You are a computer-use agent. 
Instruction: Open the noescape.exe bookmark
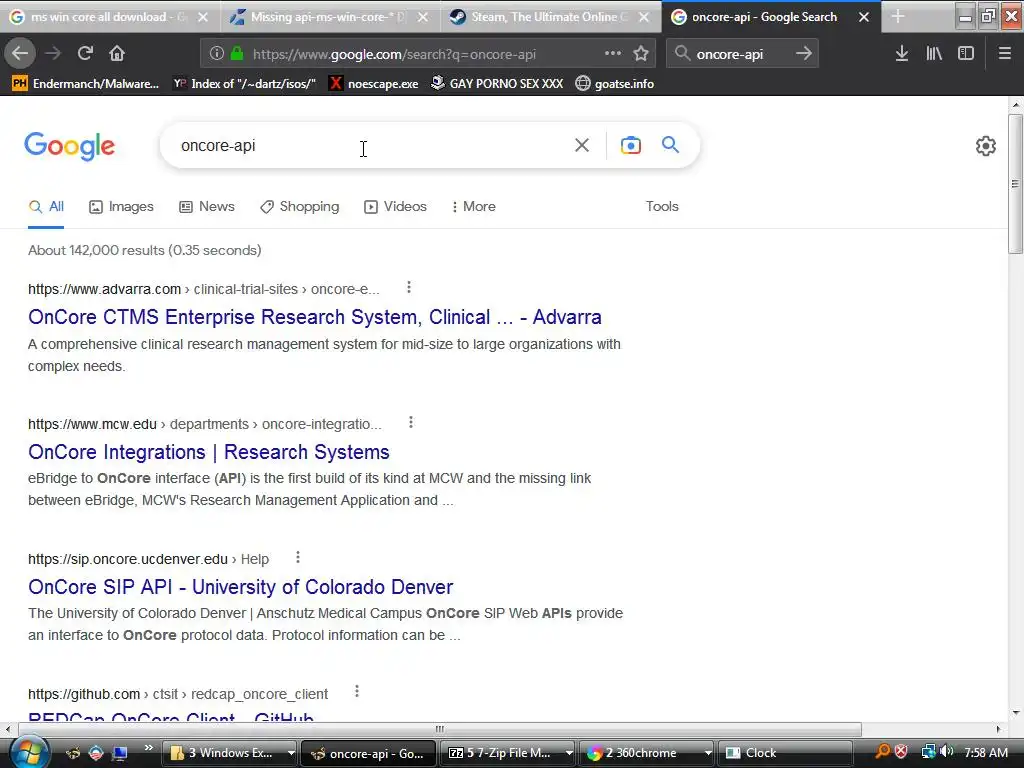click(x=374, y=84)
